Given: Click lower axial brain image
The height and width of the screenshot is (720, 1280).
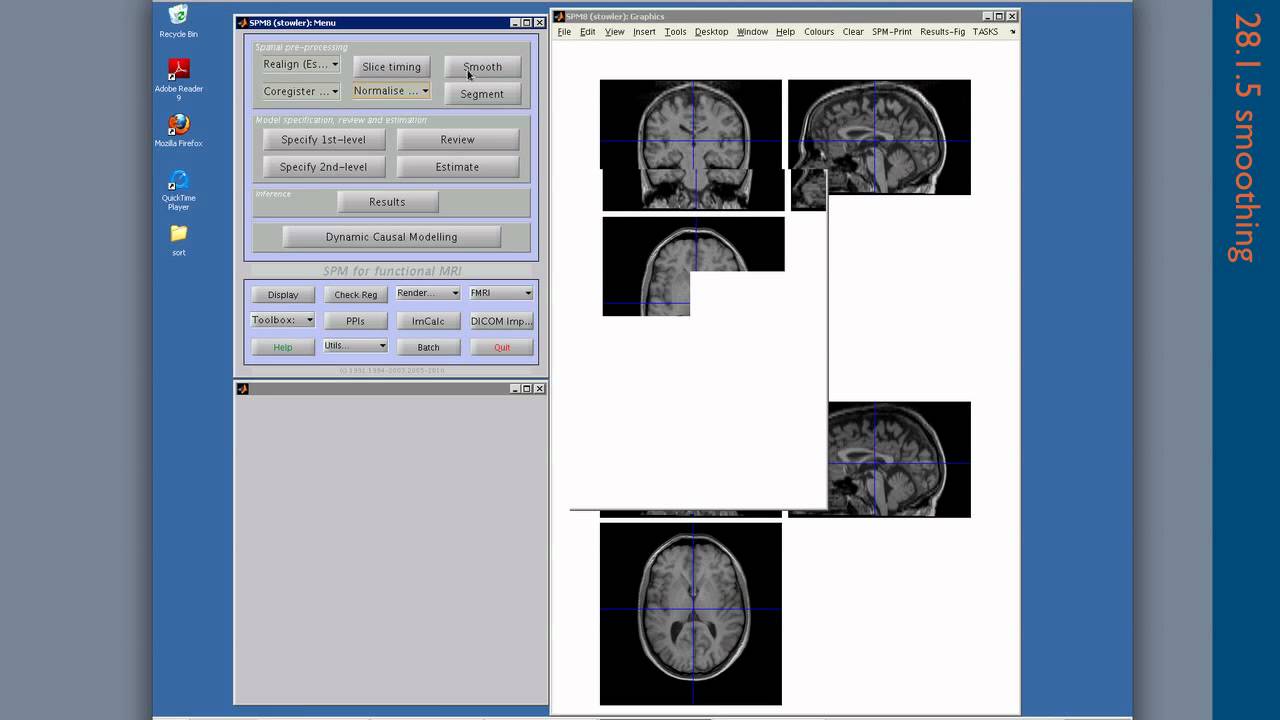Looking at the screenshot, I should point(691,614).
